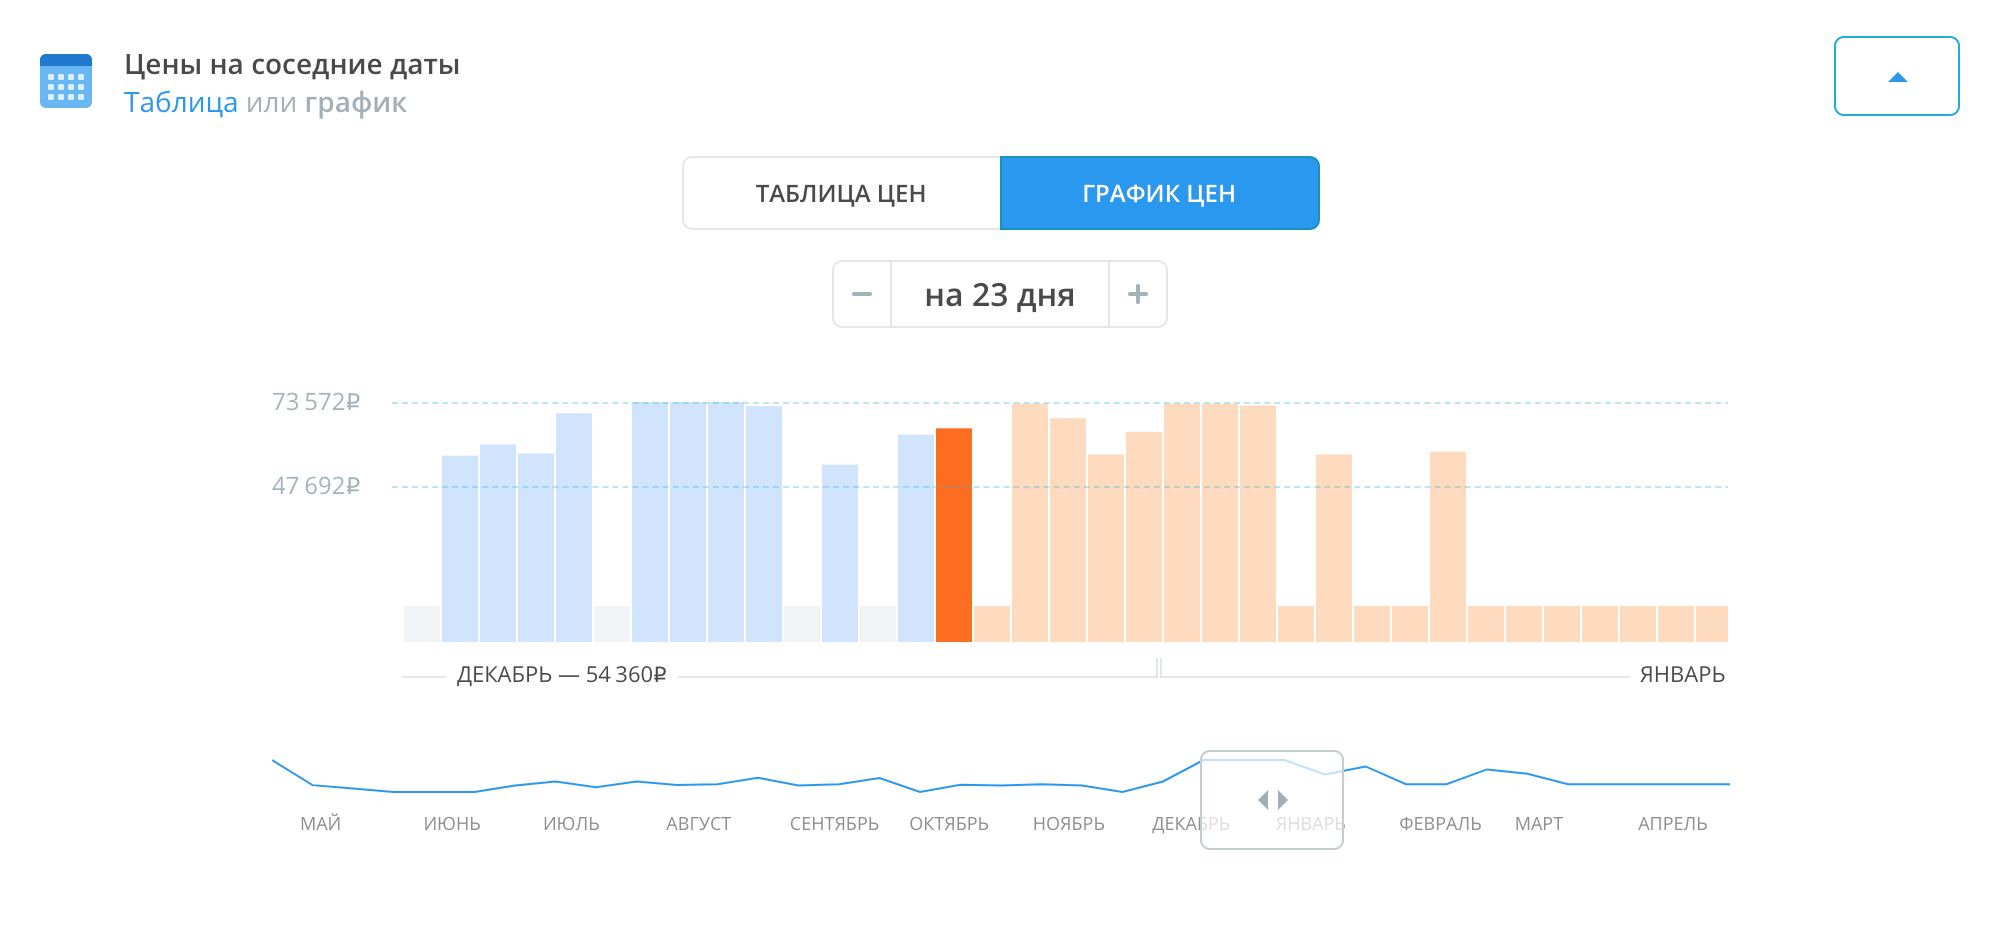This screenshot has width=2000, height=942.
Task: Select the ГРАФИК ЦЕН tab
Action: [x=1159, y=193]
